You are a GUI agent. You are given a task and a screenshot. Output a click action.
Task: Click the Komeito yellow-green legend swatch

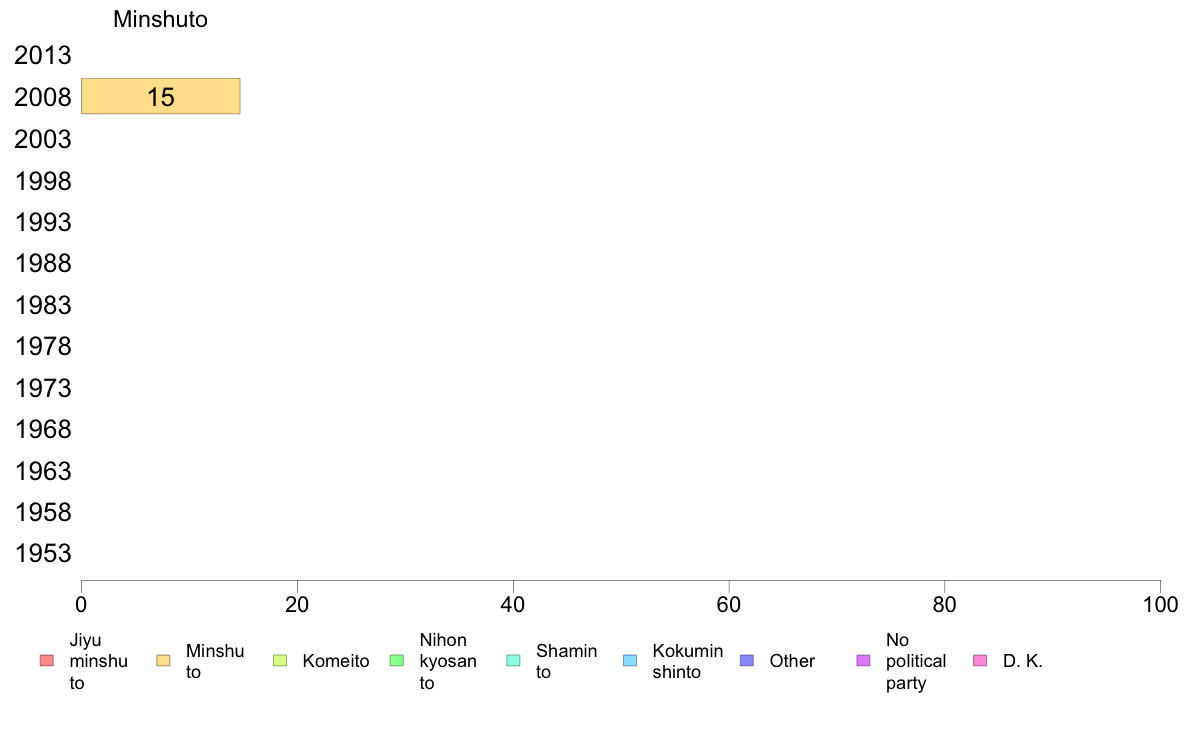pos(279,660)
